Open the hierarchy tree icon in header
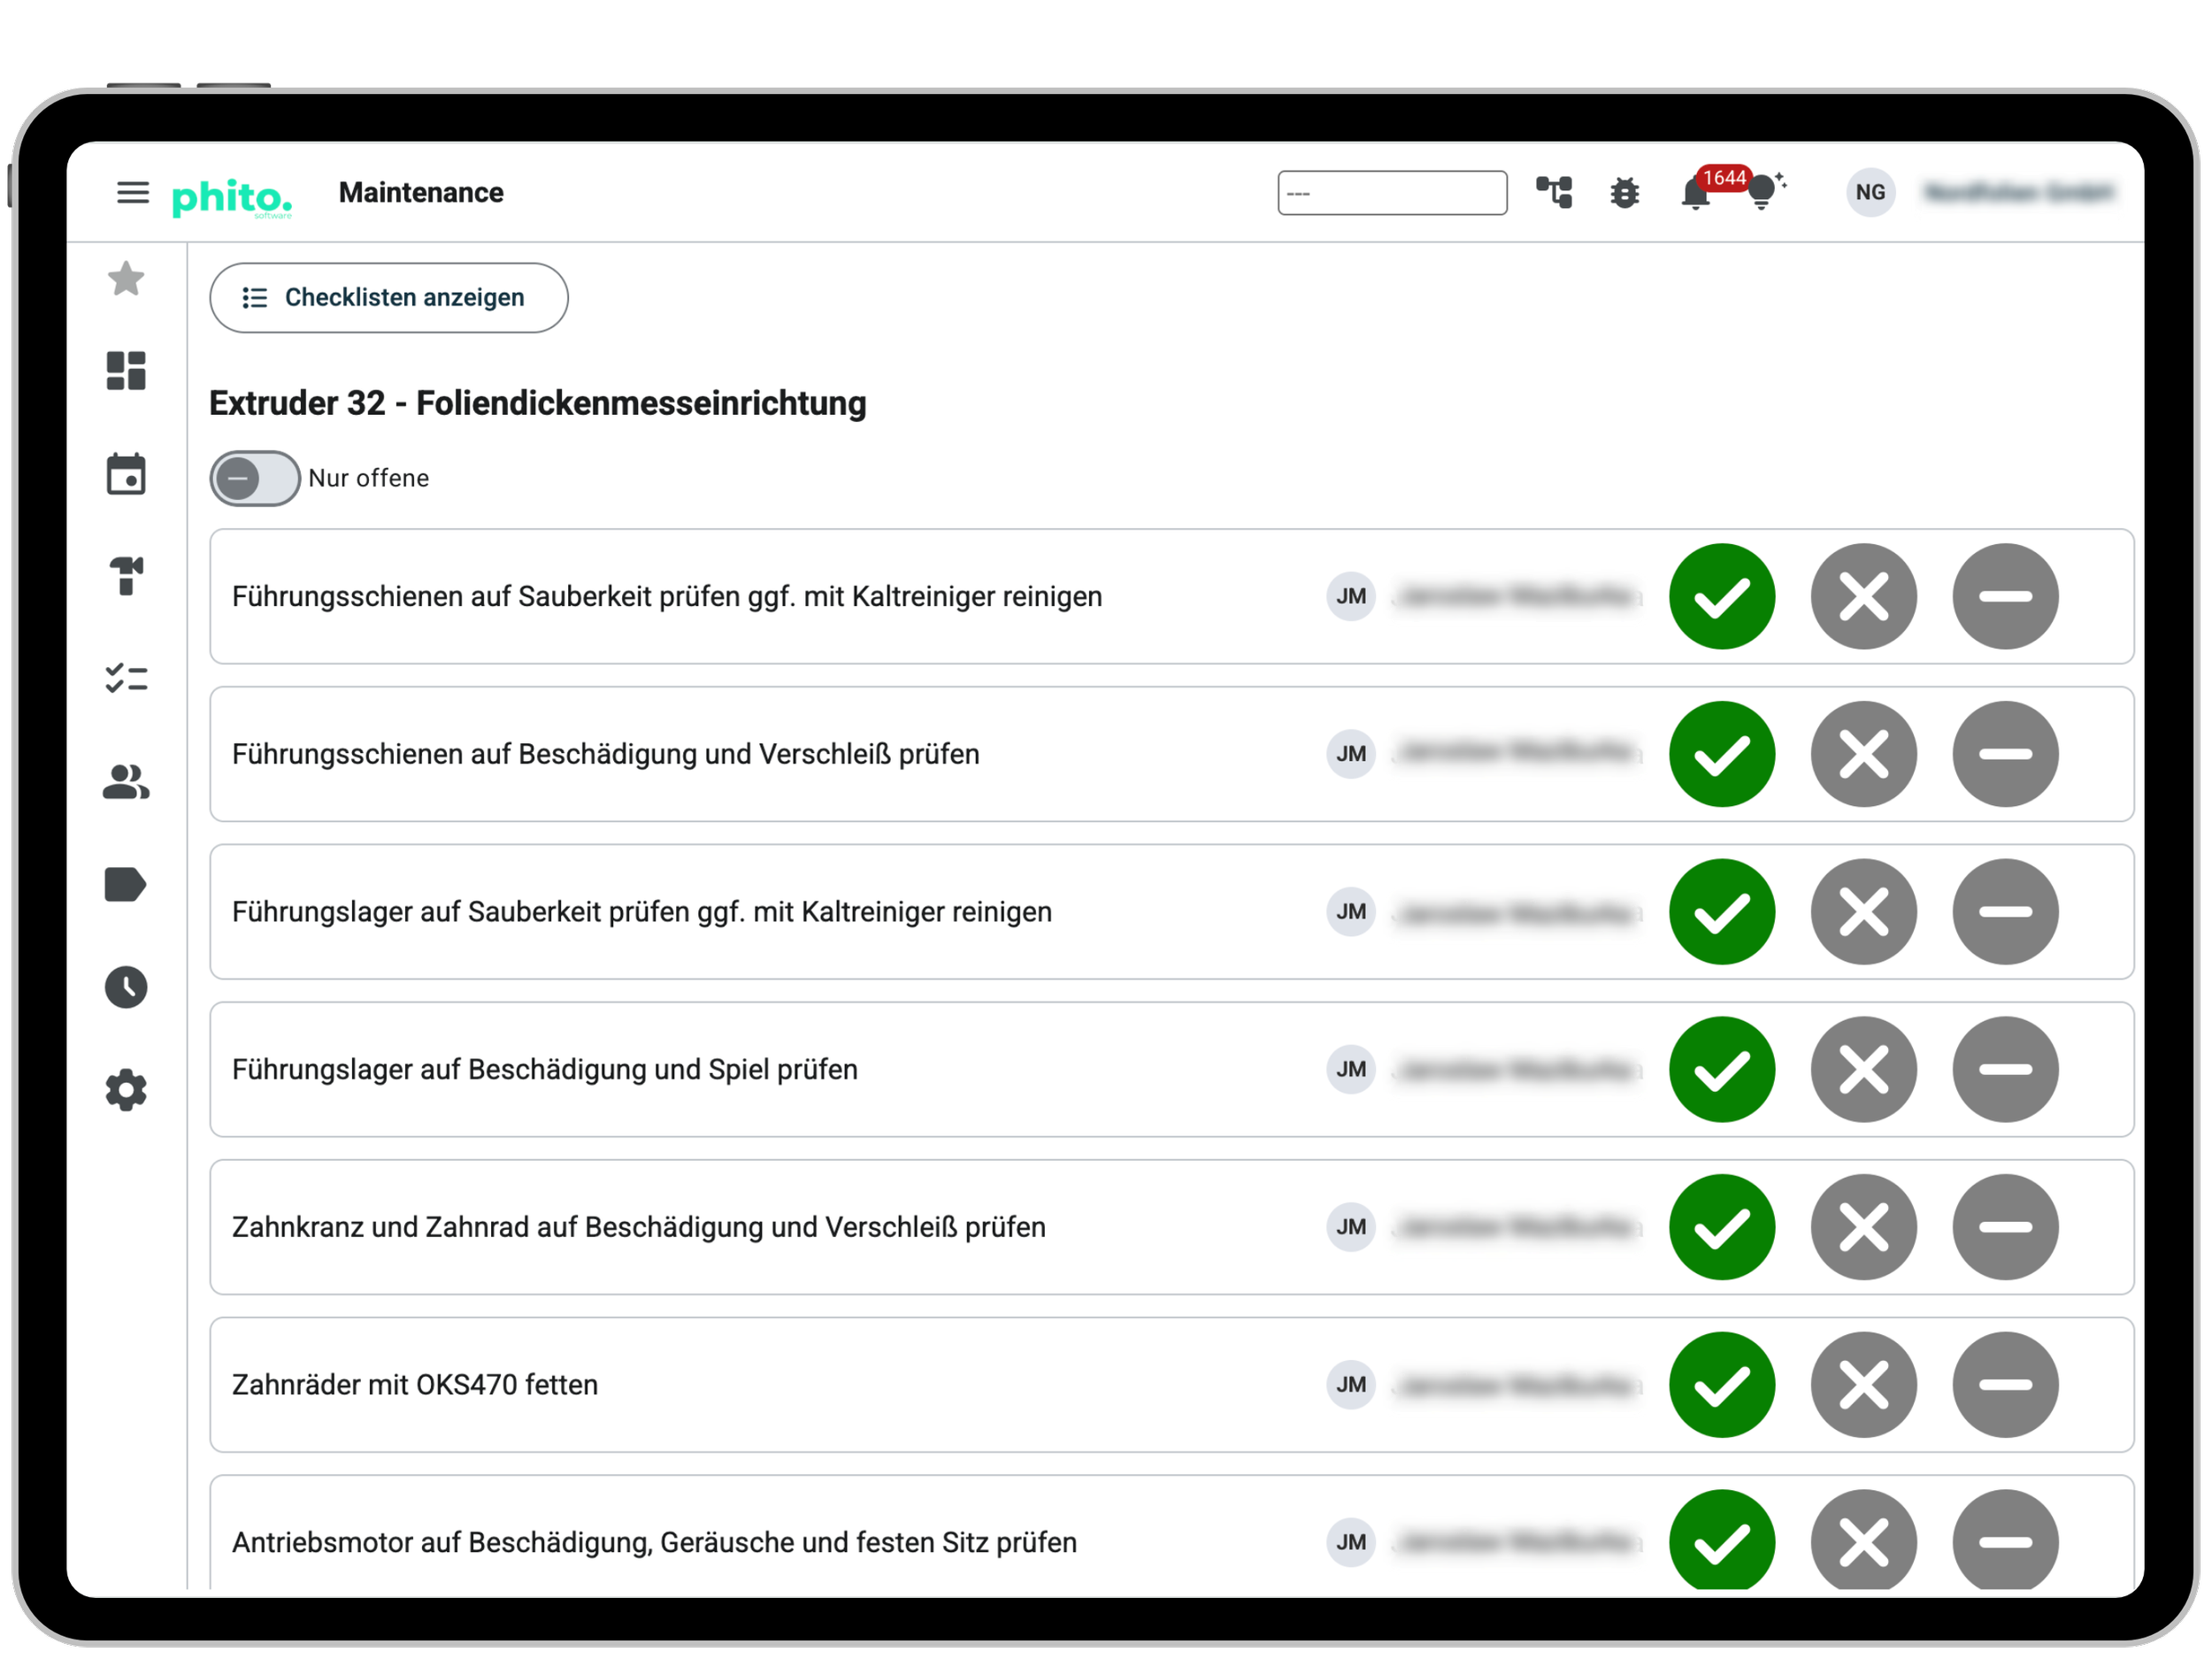The width and height of the screenshot is (2212, 1659). coord(1555,192)
